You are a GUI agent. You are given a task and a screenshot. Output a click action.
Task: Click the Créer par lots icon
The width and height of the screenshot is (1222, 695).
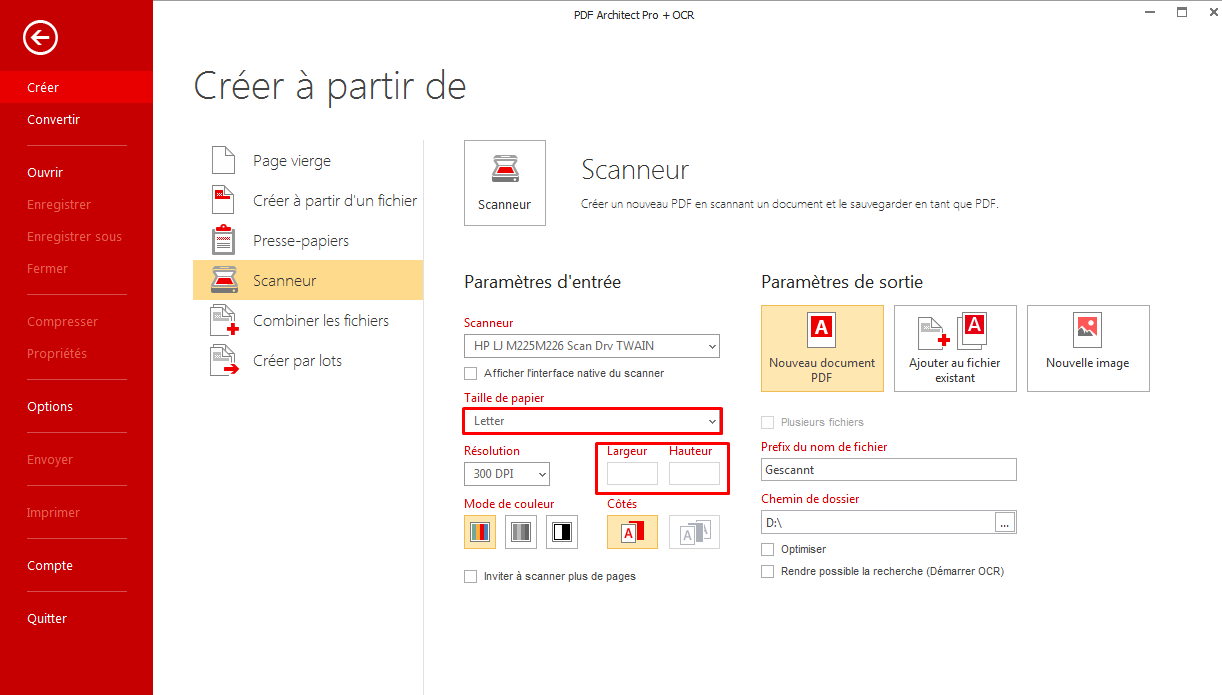[224, 360]
